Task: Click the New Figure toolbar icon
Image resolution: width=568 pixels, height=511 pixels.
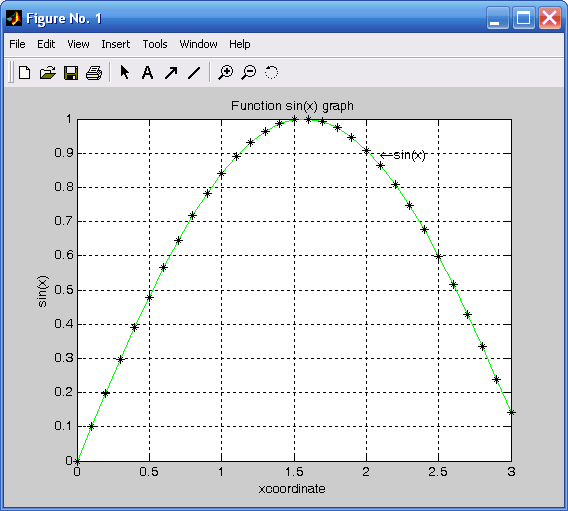Action: tap(24, 72)
